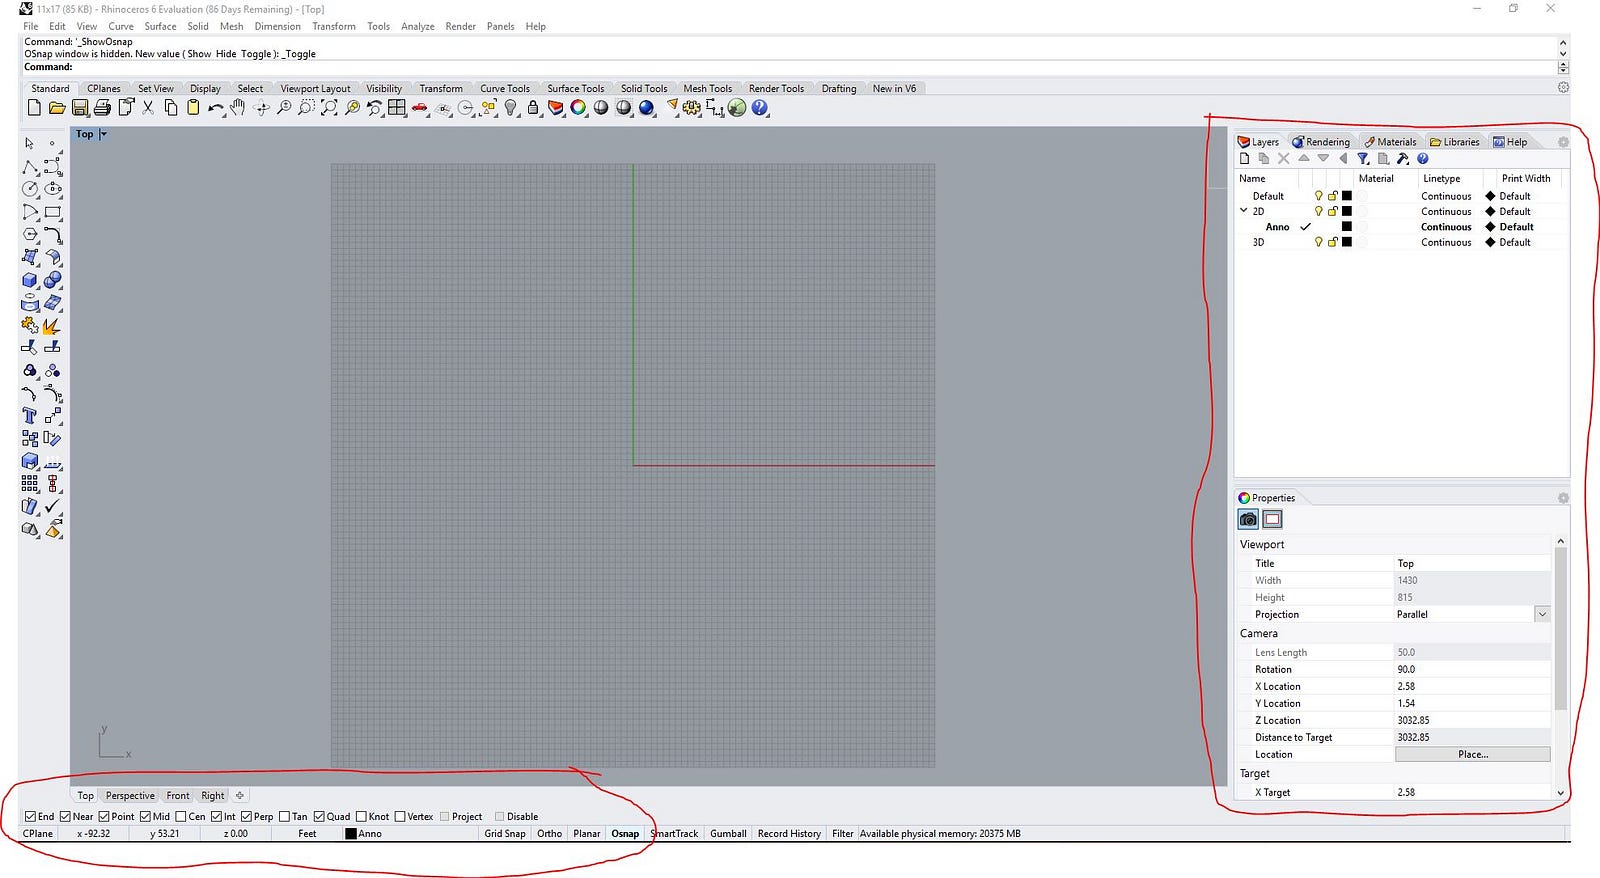This screenshot has height=878, width=1600.
Task: Click the Anno layer black color swatch
Action: (1346, 227)
